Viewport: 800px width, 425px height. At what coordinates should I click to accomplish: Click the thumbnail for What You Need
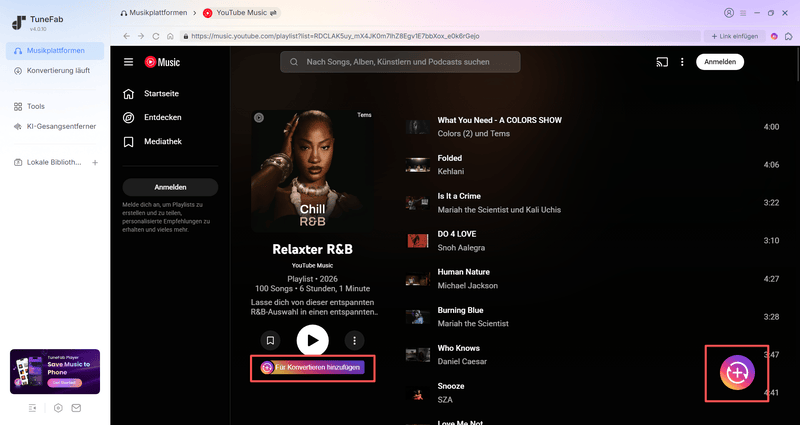pos(417,127)
